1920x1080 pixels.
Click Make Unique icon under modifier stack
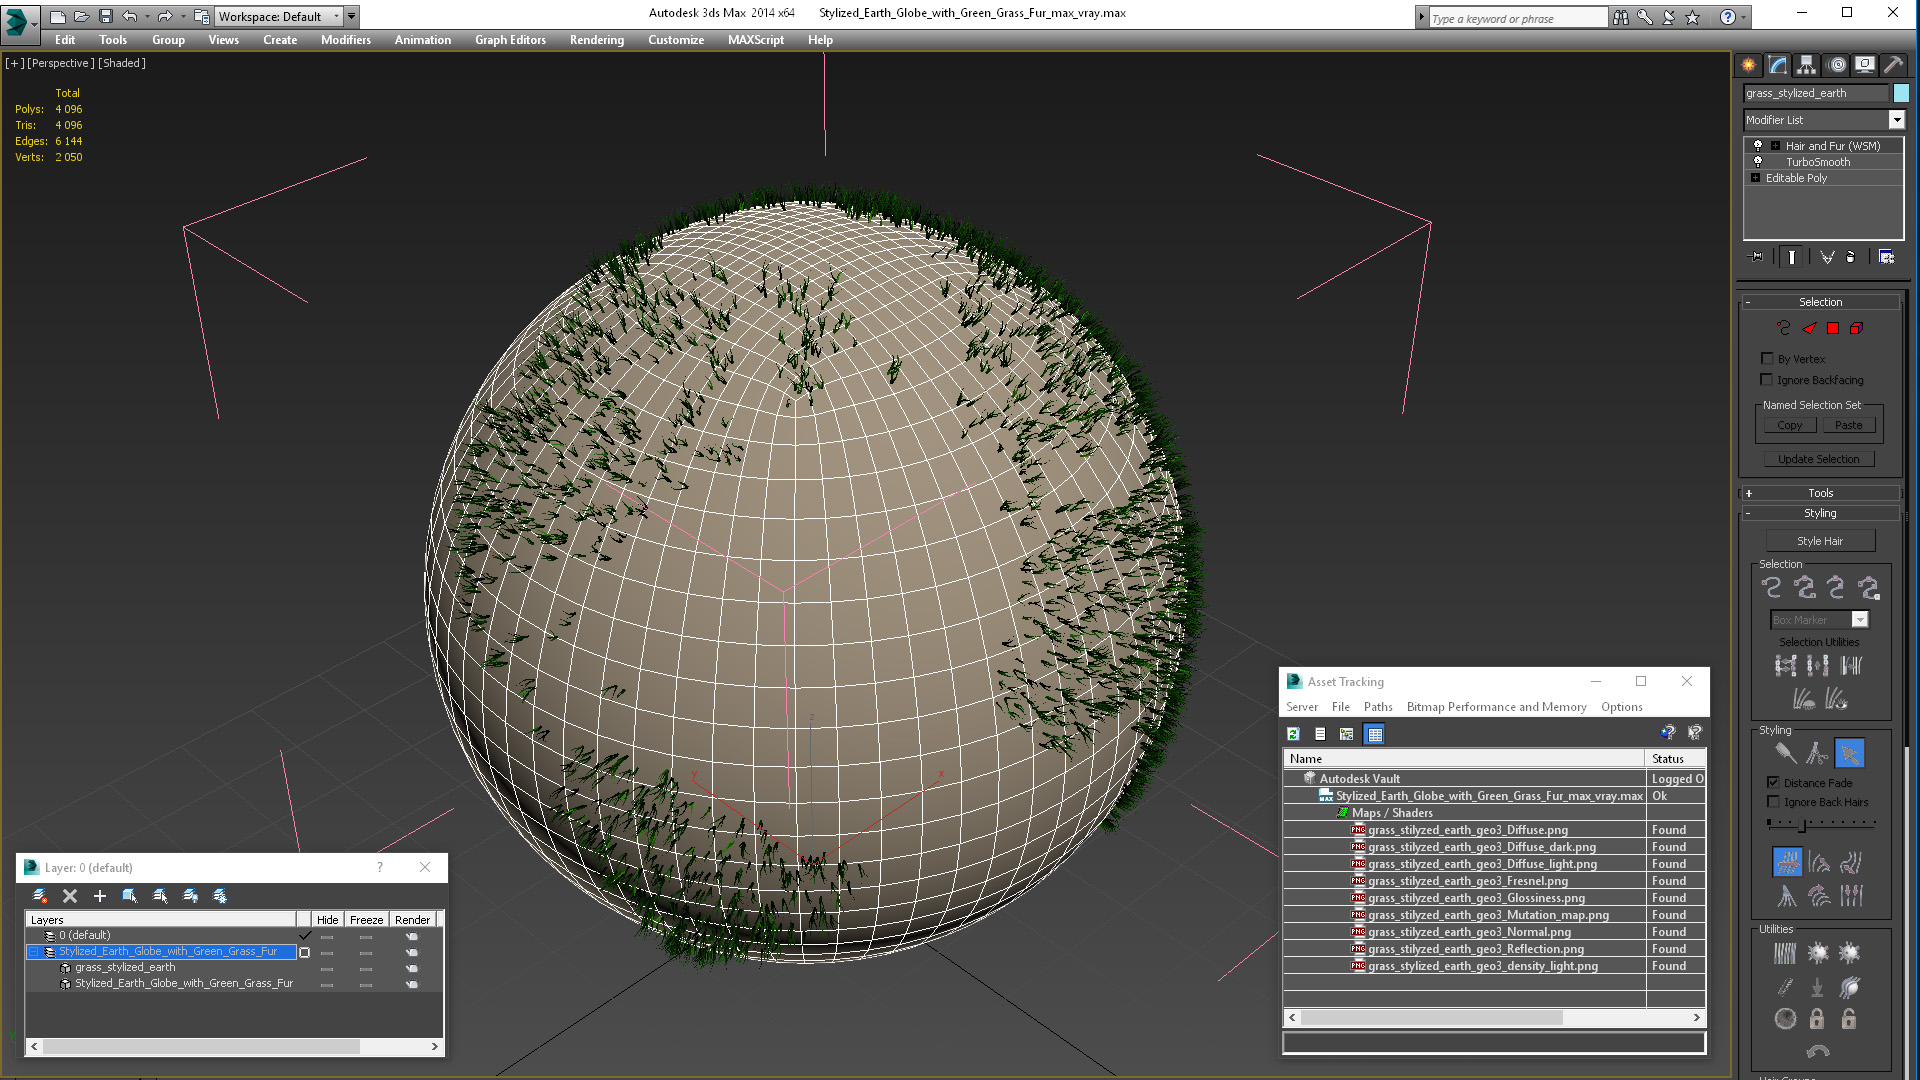[1827, 257]
